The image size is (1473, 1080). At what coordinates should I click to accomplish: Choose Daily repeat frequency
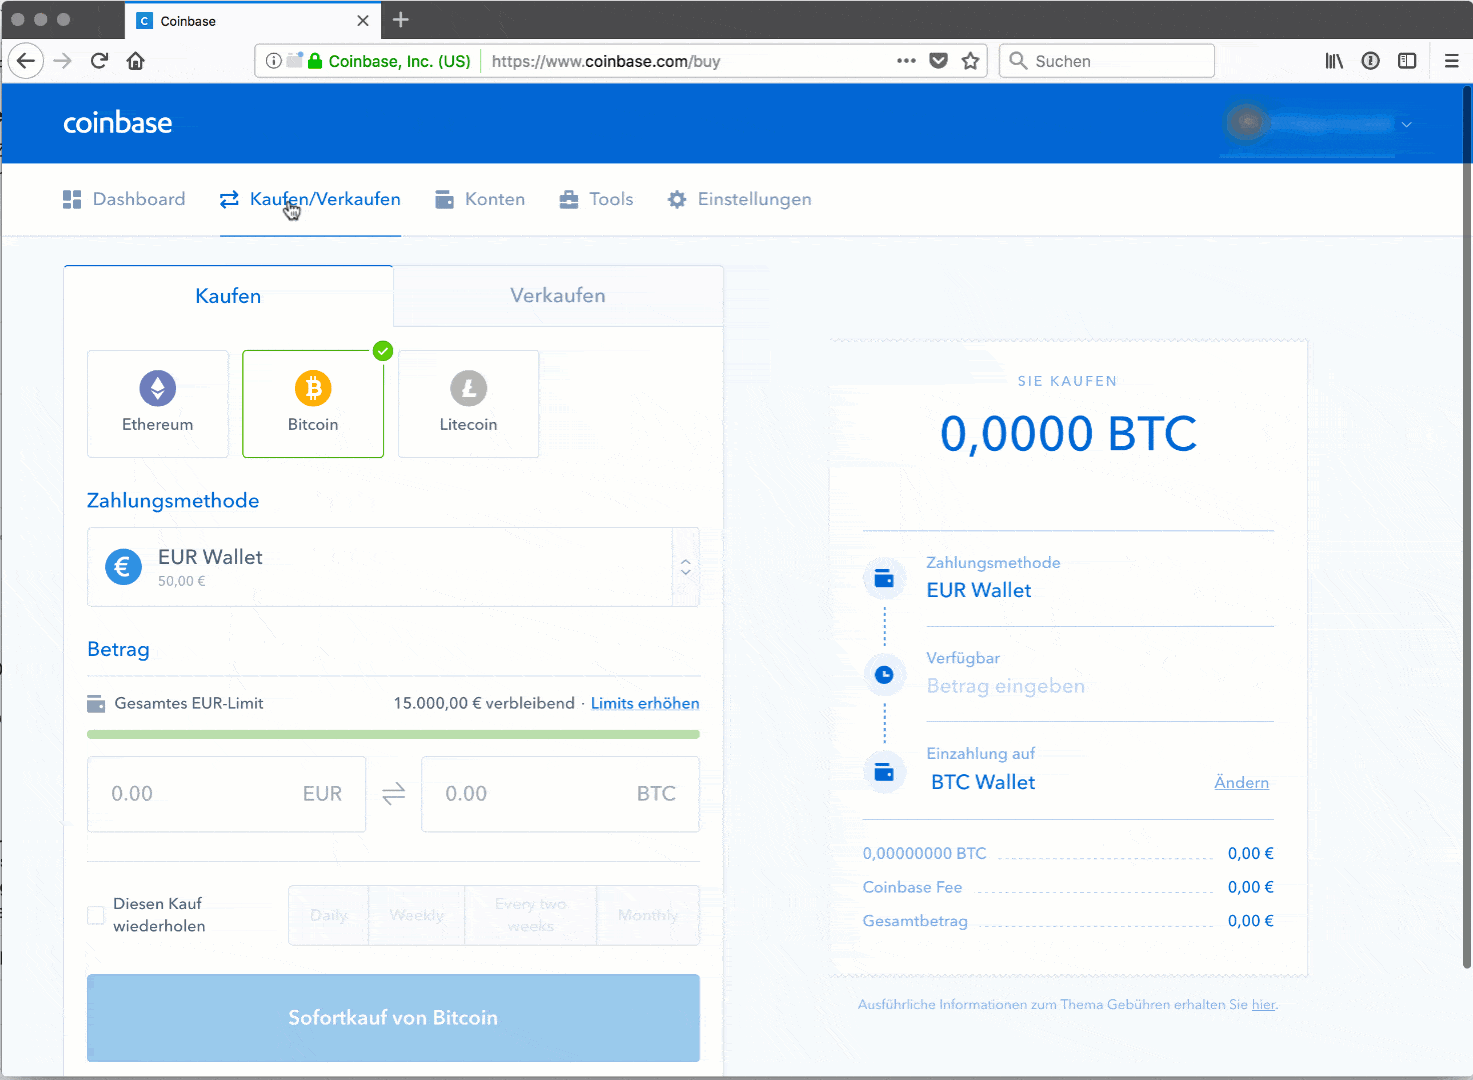328,915
